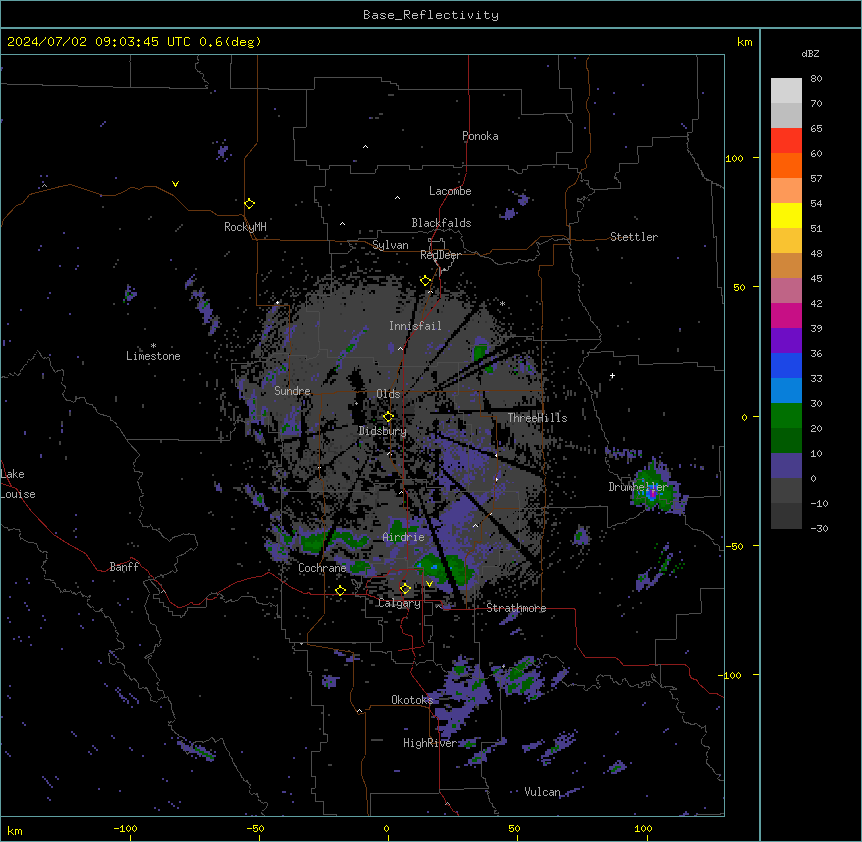Click the yellow diamond marker above Calgary label
Screen dimensions: 862x842
point(405,589)
